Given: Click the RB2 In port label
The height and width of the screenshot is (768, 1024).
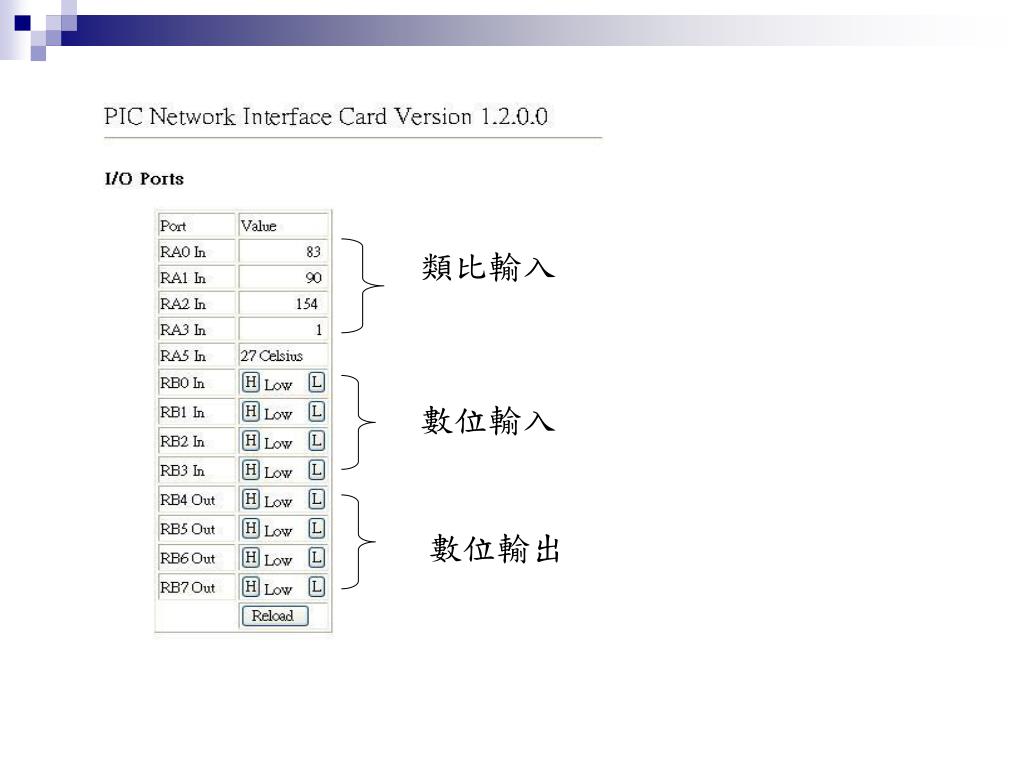Looking at the screenshot, I should (182, 441).
